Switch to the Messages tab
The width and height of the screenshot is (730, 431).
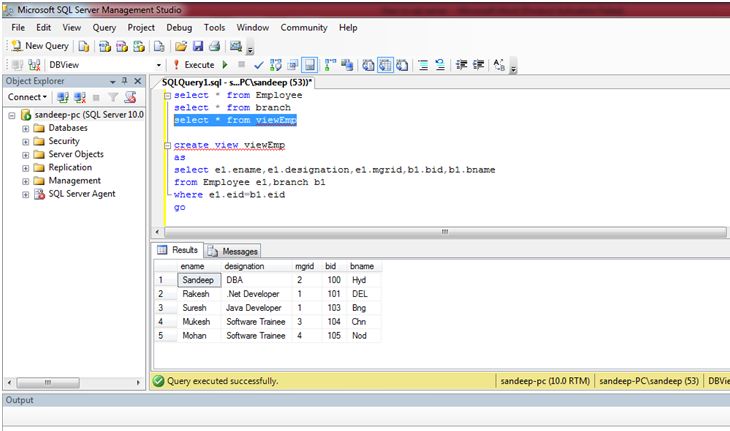[233, 251]
